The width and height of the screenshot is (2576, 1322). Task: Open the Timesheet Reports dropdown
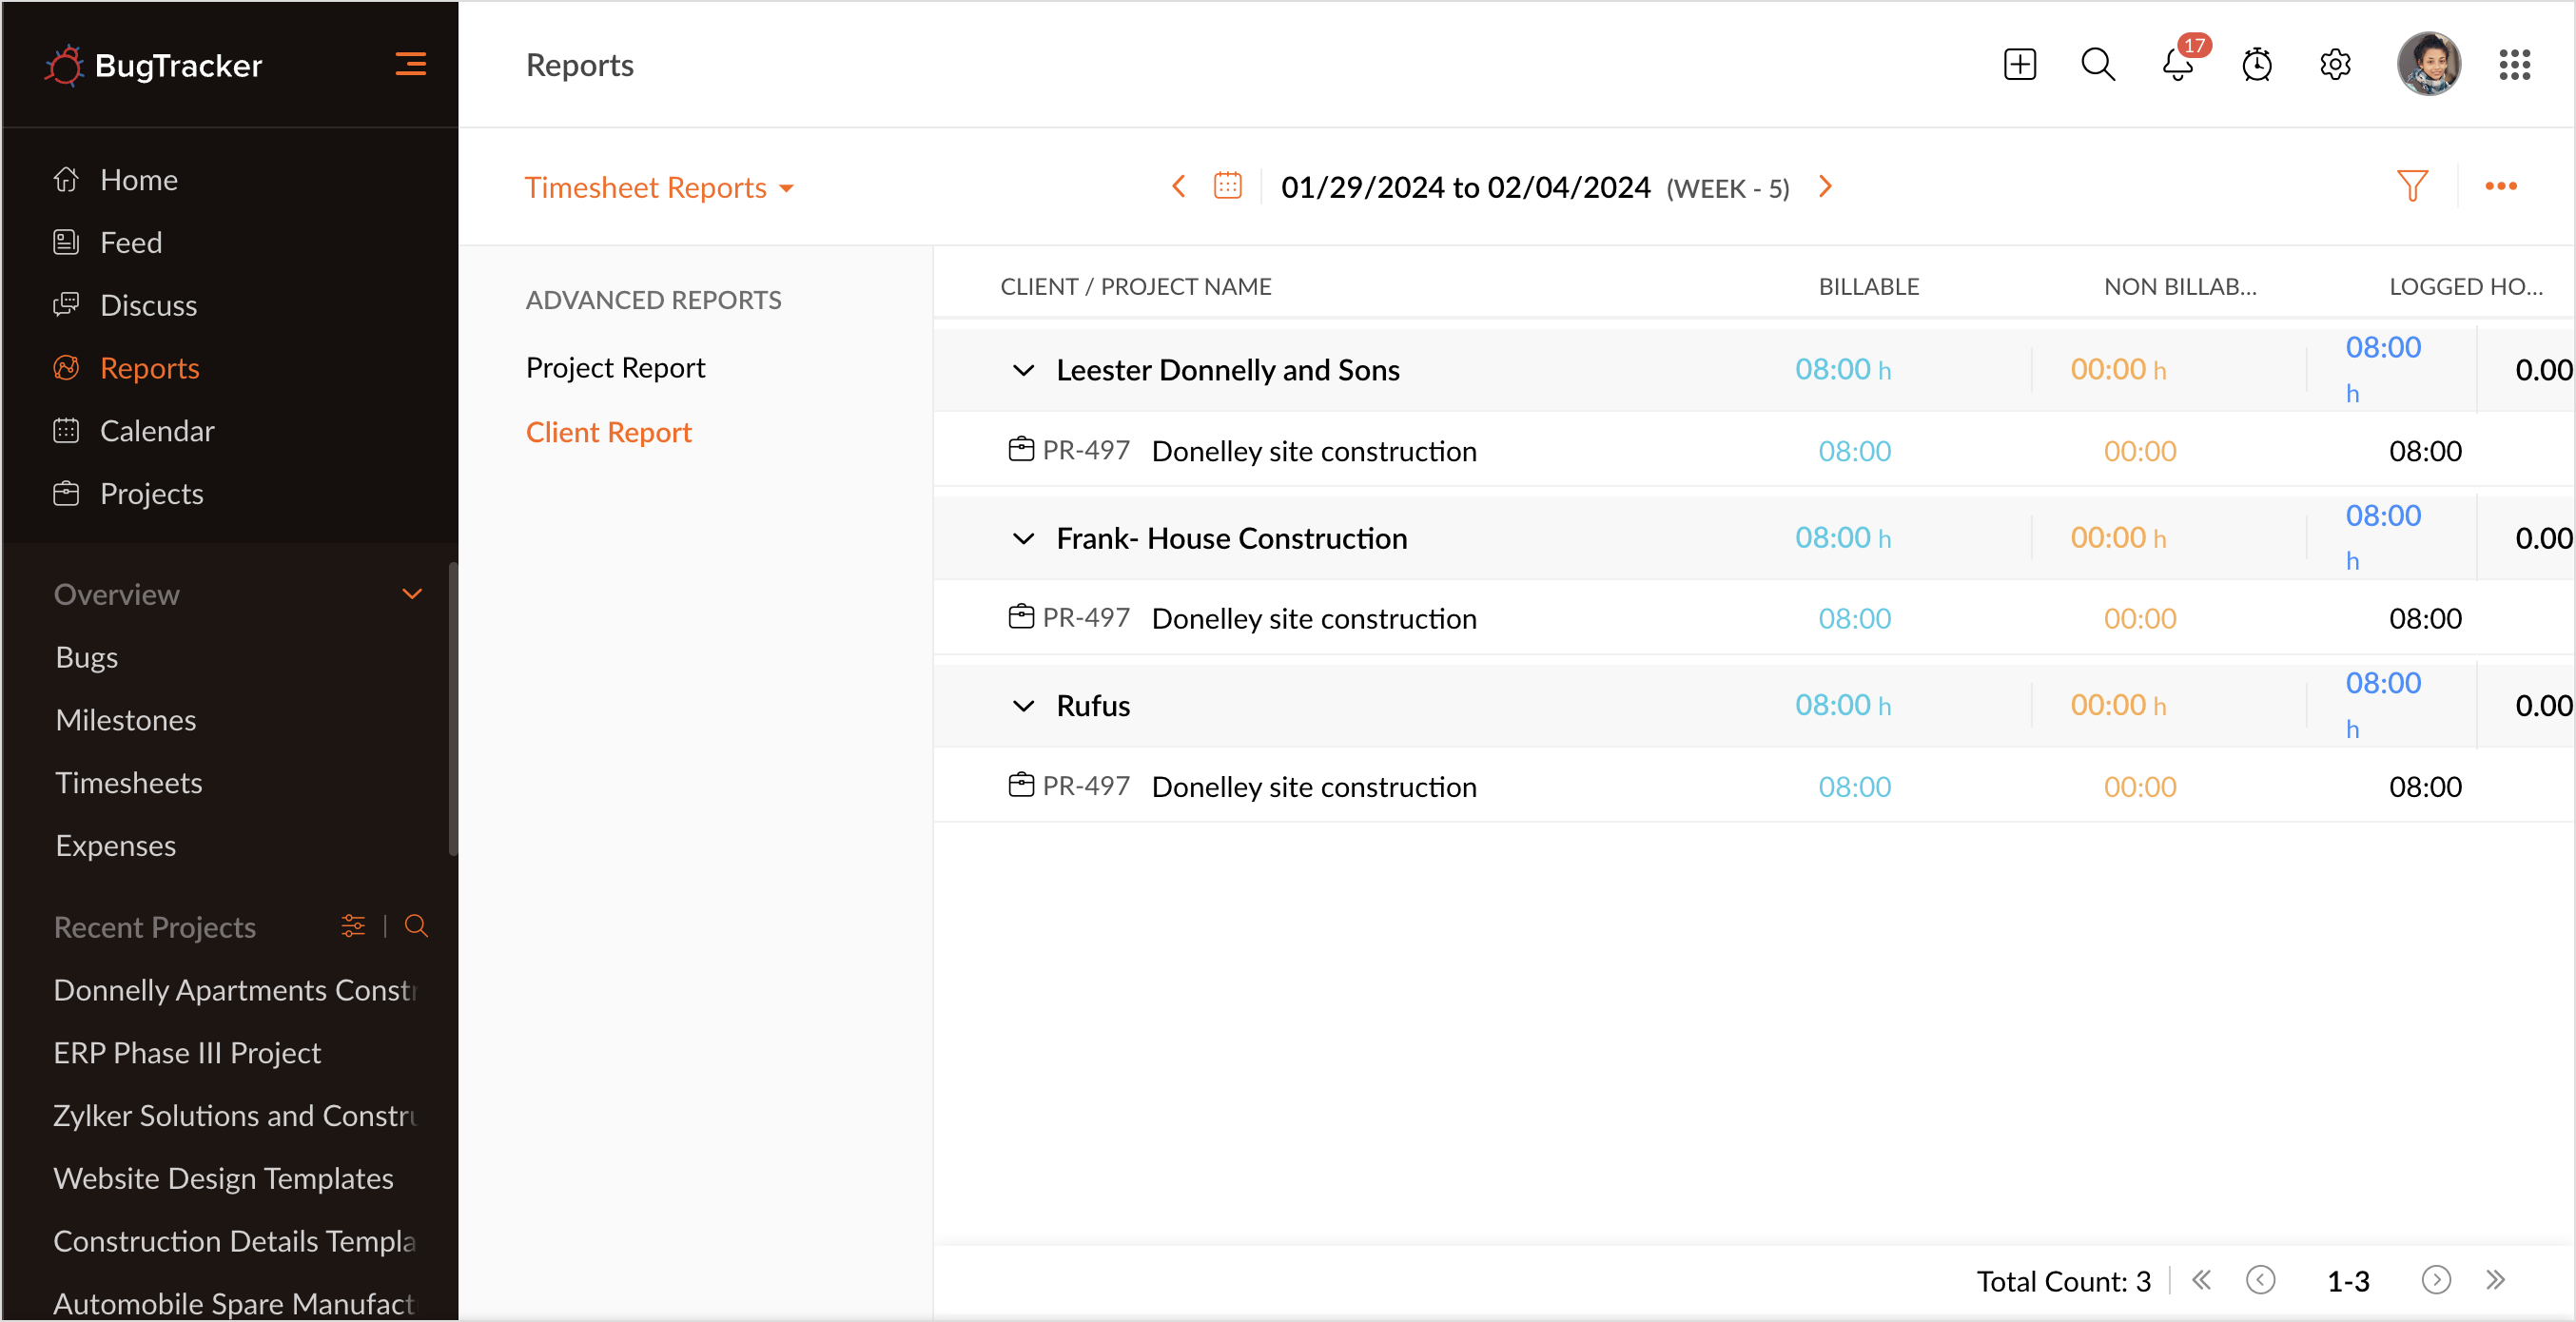pyautogui.click(x=659, y=188)
